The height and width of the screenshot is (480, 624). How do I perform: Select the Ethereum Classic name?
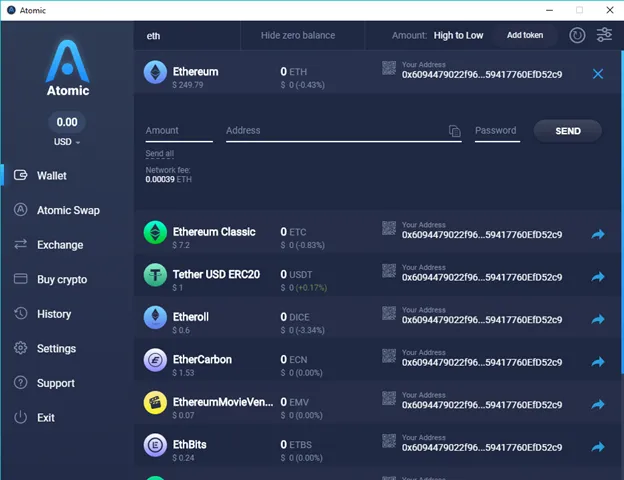click(214, 232)
